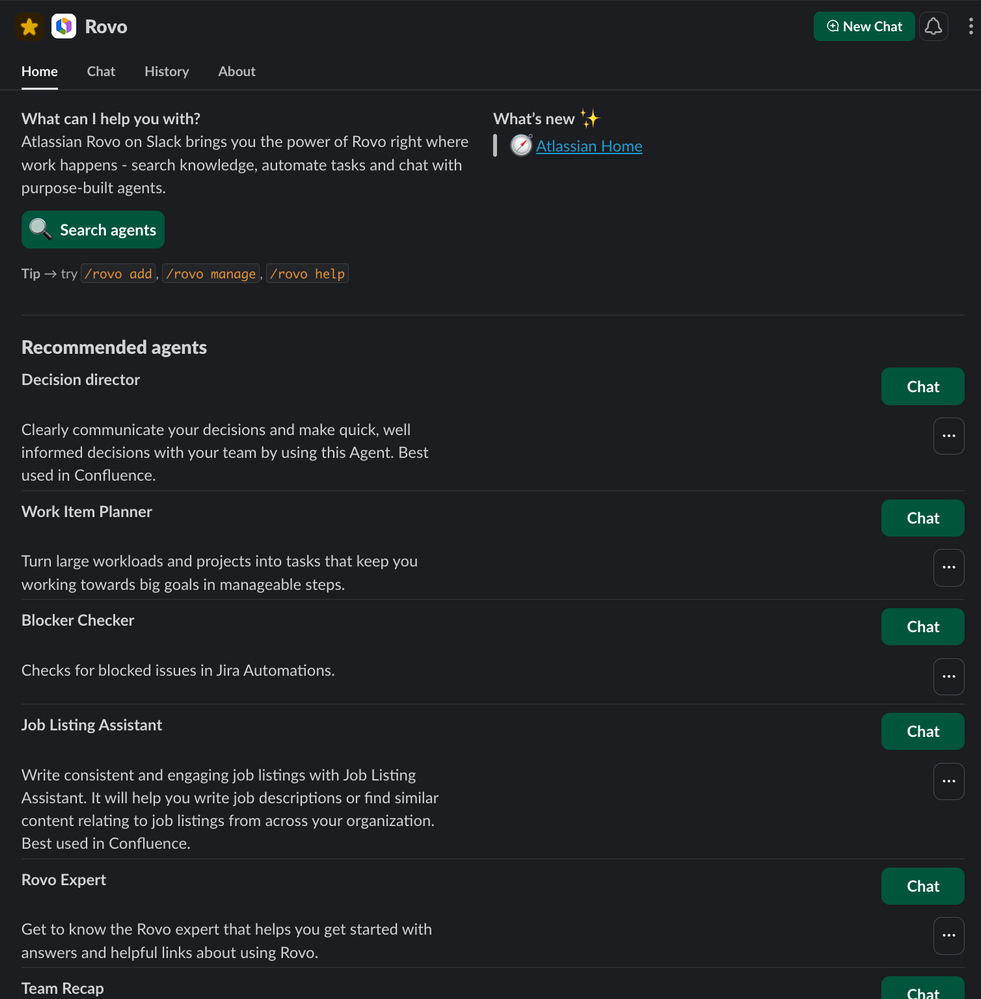Click the Search agents button
981x999 pixels.
point(93,230)
